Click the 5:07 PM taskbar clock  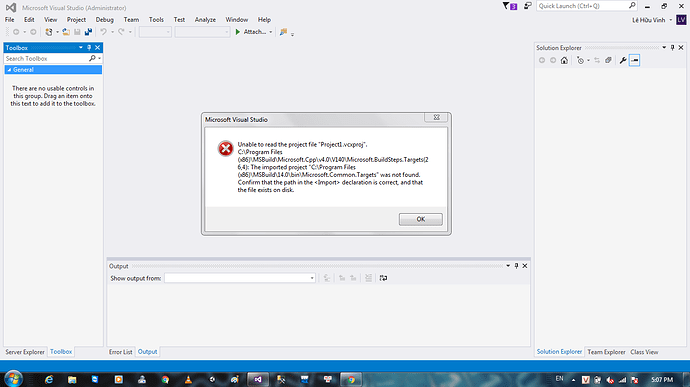tap(662, 380)
